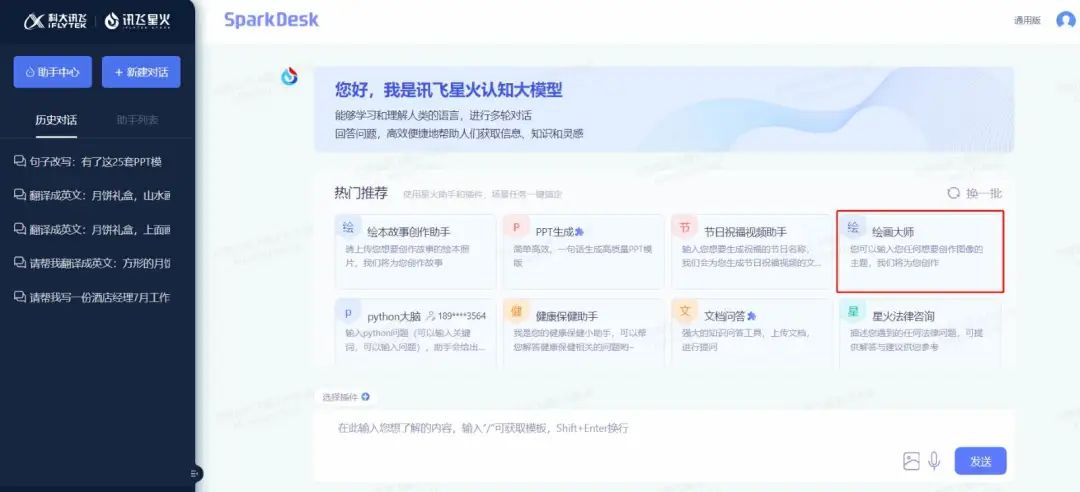Click chat icon beside 请帮我写一份酒店经理 conversation

19,297
